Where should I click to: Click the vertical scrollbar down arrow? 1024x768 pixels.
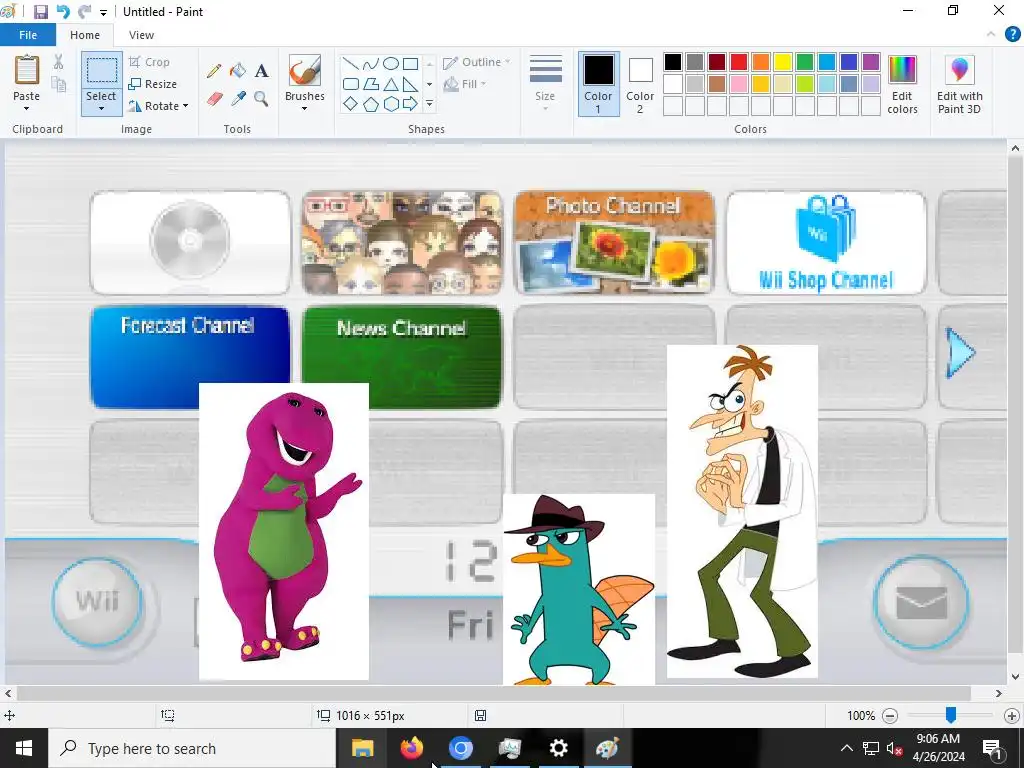[x=1015, y=677]
